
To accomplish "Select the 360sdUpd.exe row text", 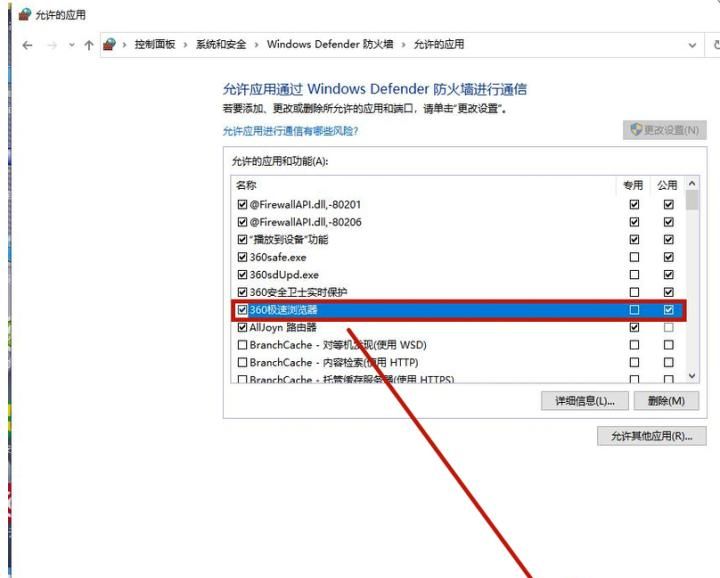I will tap(284, 275).
